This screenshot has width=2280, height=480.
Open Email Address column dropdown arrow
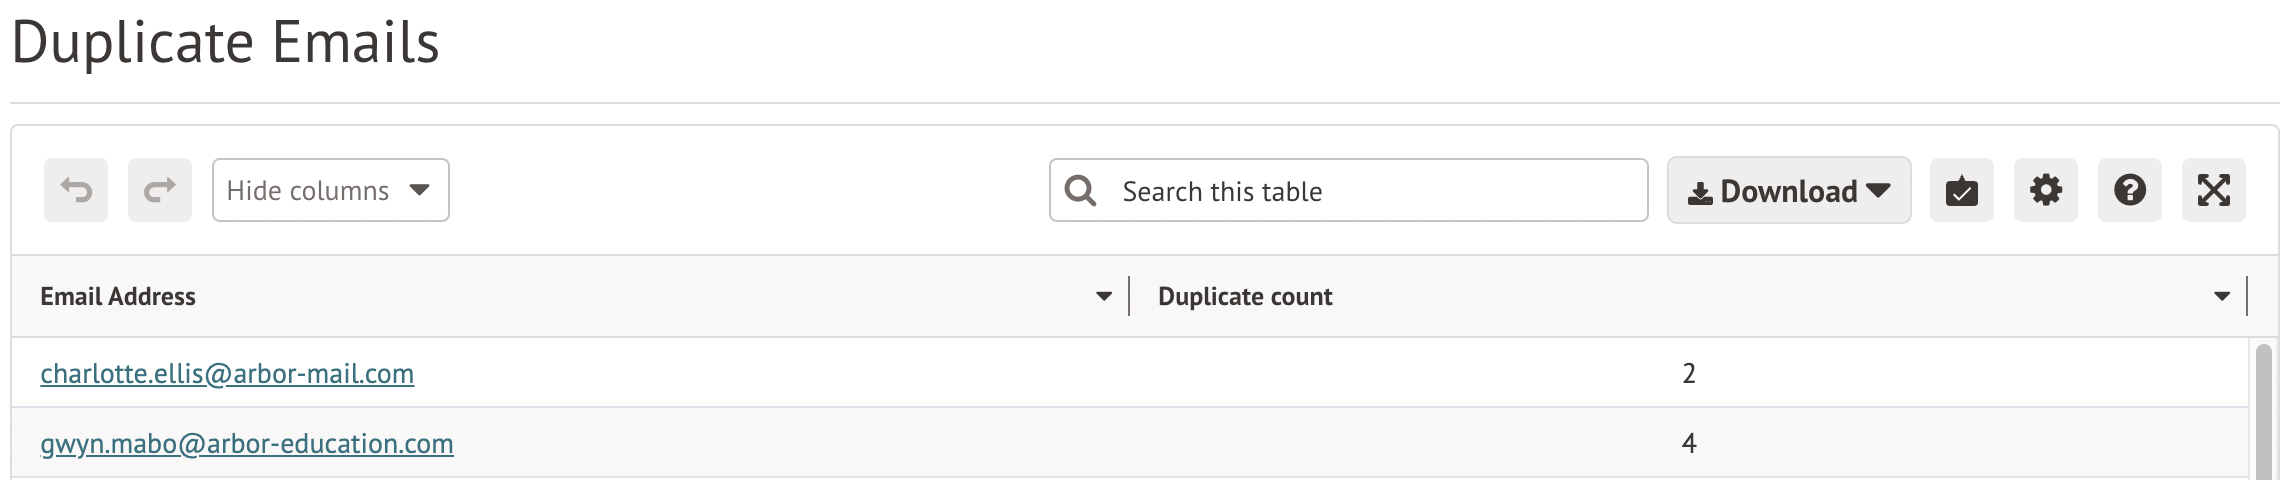point(1104,296)
